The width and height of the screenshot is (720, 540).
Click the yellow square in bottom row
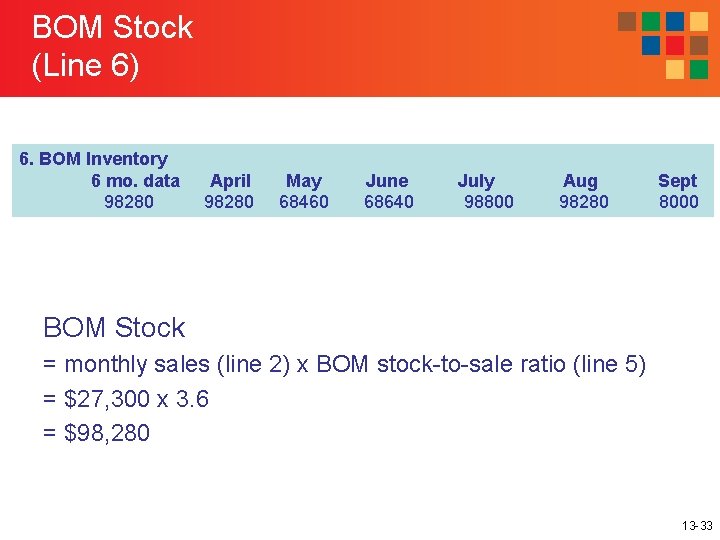[675, 69]
